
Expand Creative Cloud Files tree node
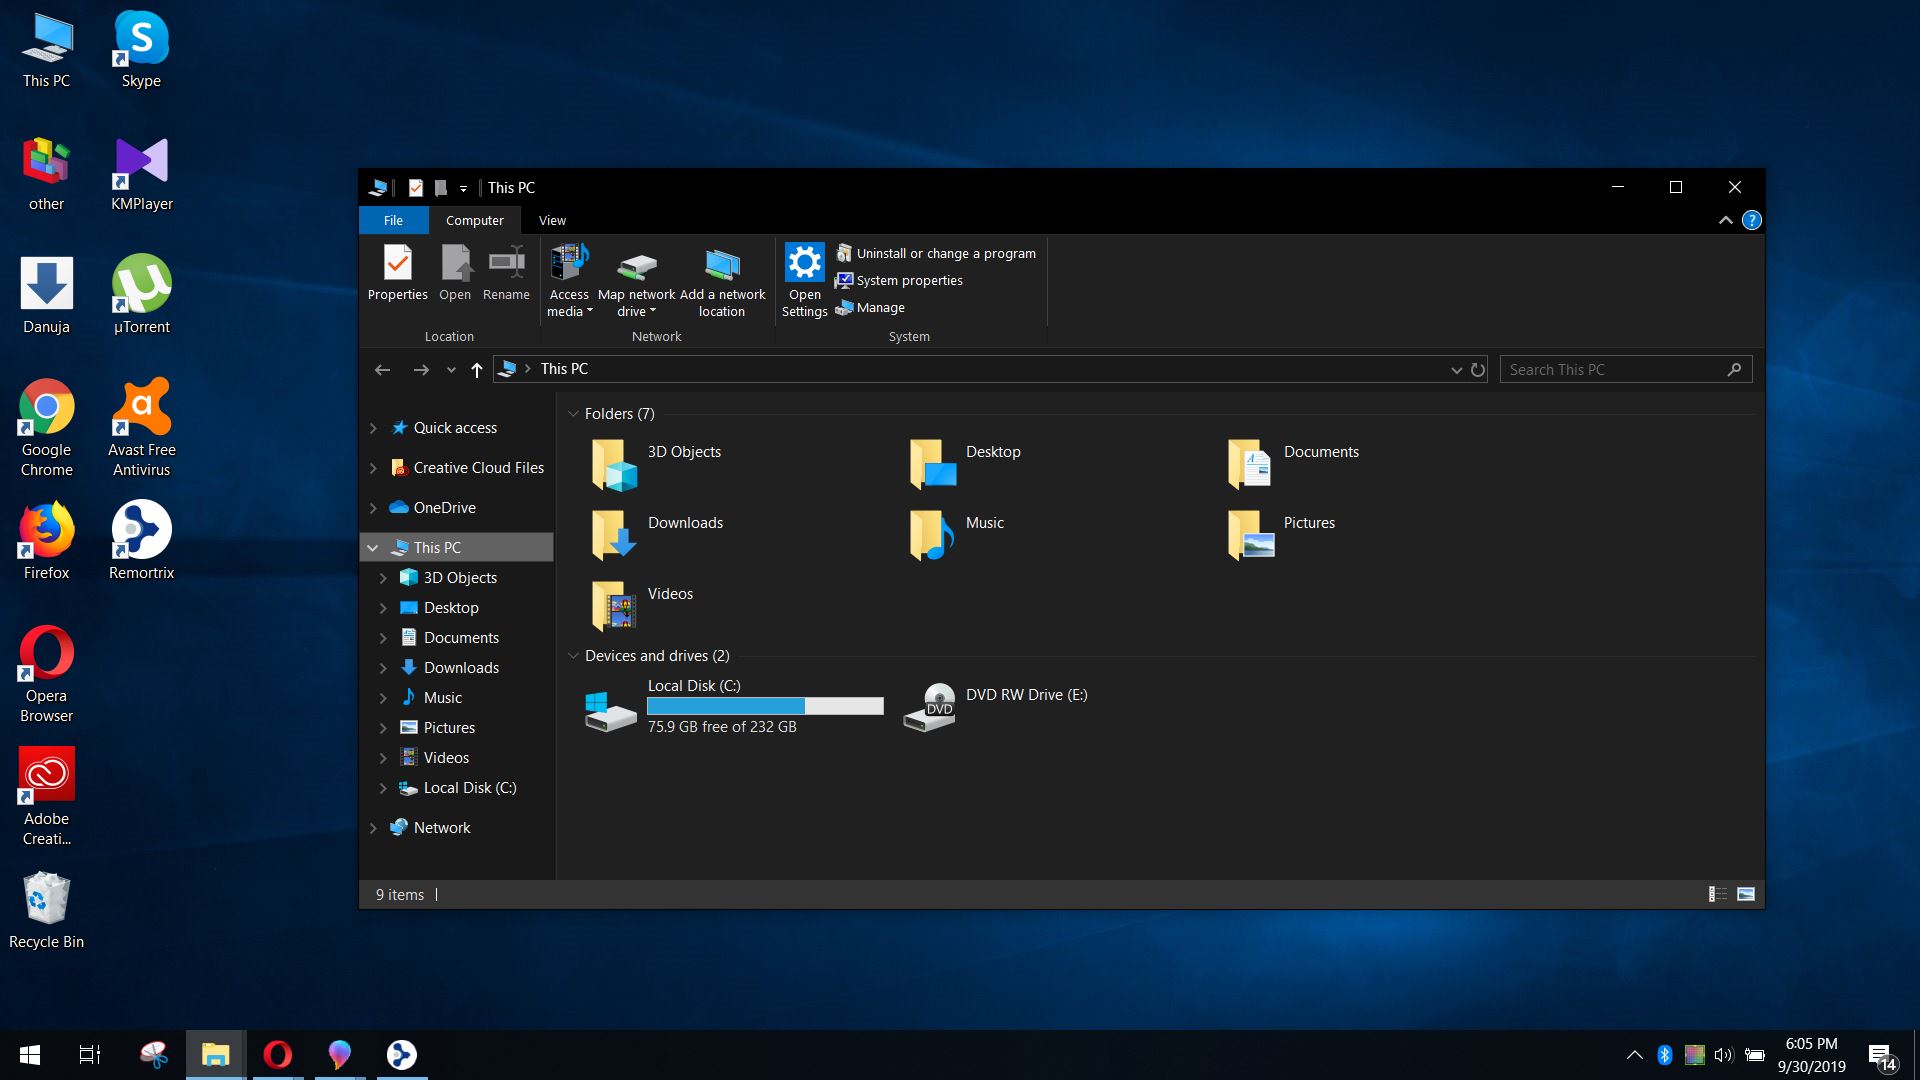[x=373, y=468]
